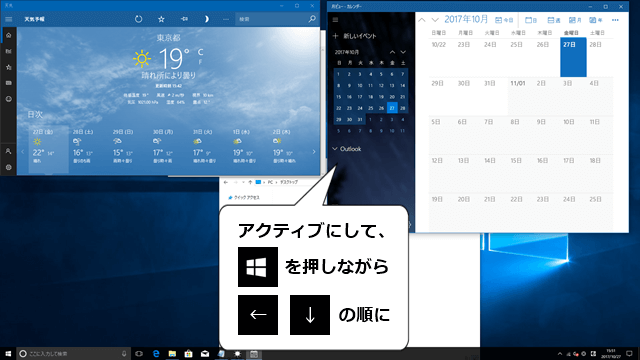Collapse the Outlook calendars section
The image size is (640, 360).
[x=347, y=149]
